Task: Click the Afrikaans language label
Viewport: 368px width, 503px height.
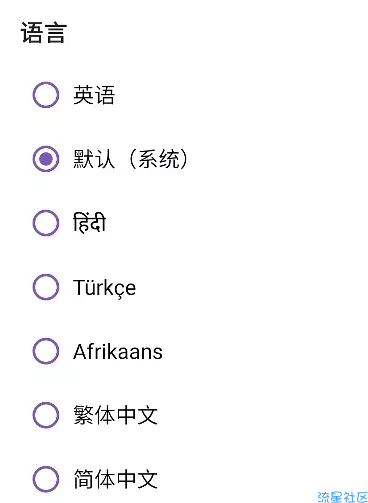Action: (x=118, y=352)
